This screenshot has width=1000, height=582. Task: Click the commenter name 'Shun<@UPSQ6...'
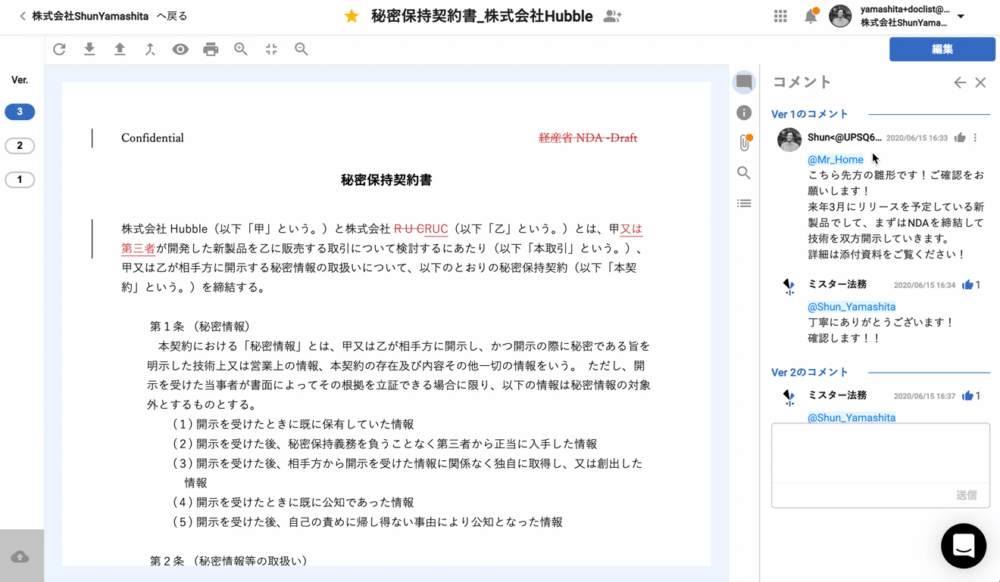[x=844, y=137]
